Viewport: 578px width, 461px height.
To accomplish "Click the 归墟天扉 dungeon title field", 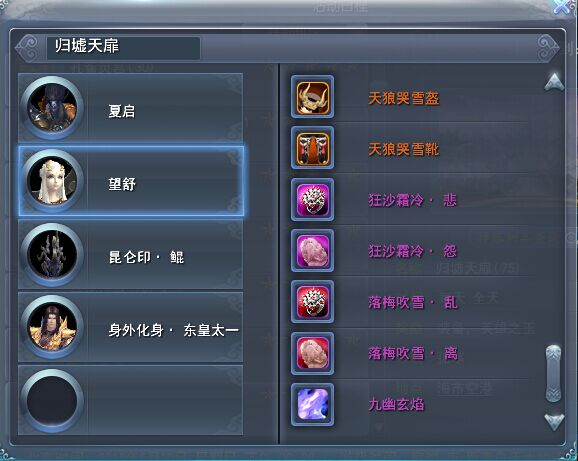I will (123, 48).
